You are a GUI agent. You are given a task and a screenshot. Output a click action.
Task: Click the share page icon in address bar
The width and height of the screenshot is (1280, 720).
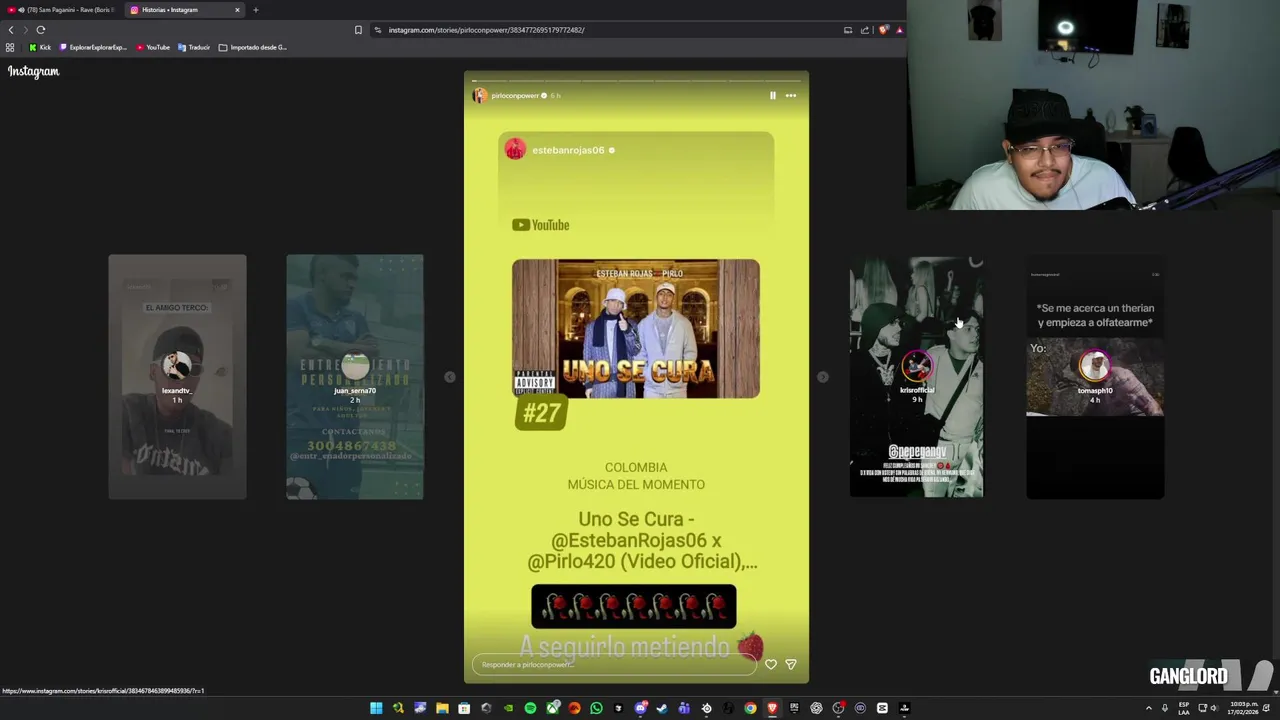pos(865,30)
